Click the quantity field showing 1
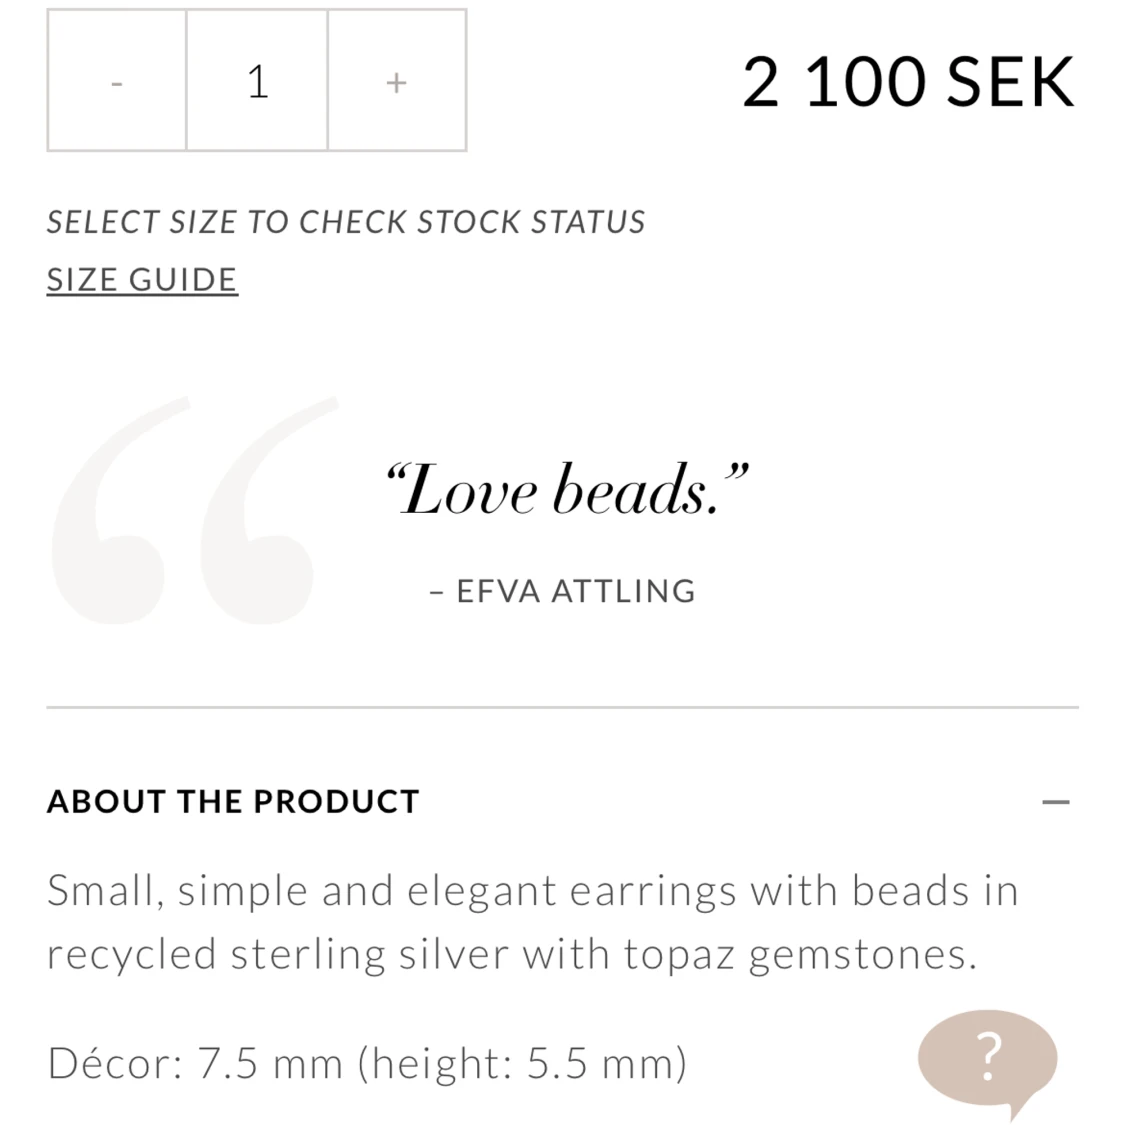Image resolution: width=1125 pixels, height=1125 pixels. point(257,80)
